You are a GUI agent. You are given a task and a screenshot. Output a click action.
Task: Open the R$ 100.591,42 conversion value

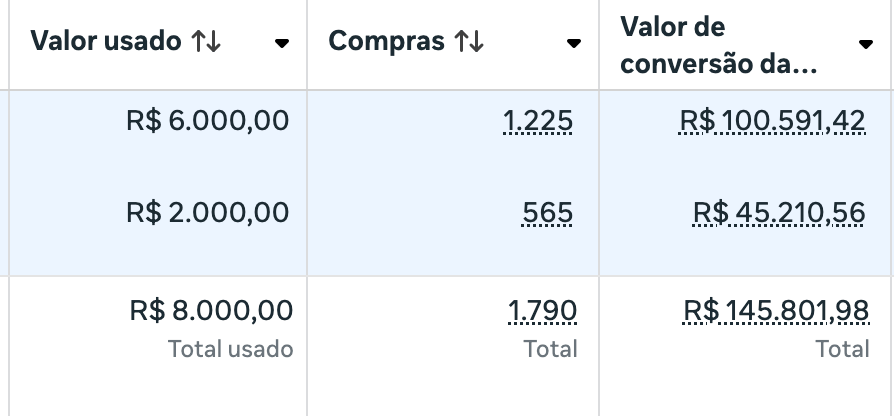pyautogui.click(x=773, y=121)
